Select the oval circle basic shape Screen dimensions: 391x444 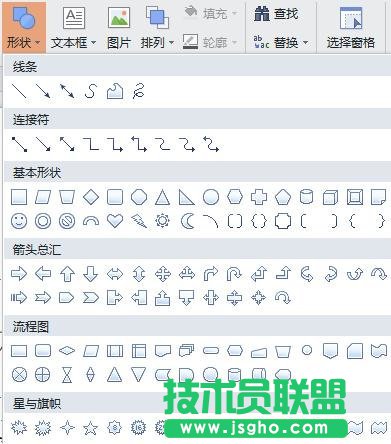coord(211,197)
